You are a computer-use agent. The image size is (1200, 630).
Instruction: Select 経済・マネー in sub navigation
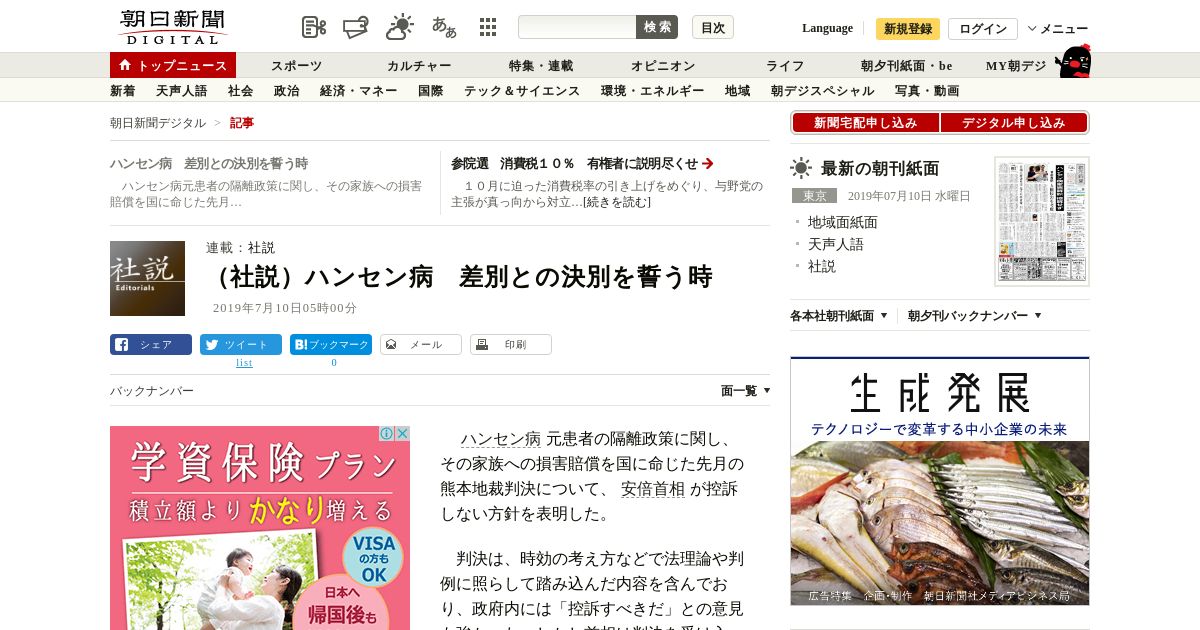click(x=359, y=91)
